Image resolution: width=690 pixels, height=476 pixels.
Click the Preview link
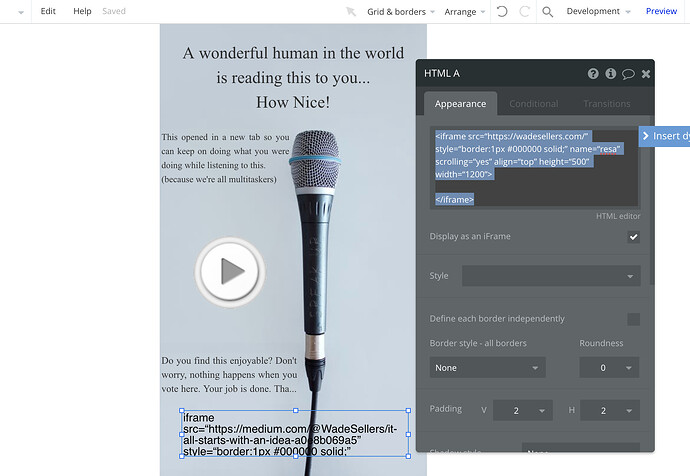click(661, 11)
